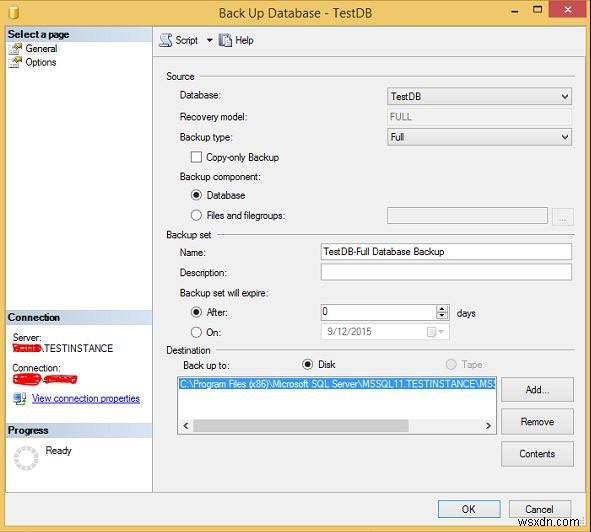Select the Tape destination radio button
This screenshot has width=591, height=532.
point(451,364)
